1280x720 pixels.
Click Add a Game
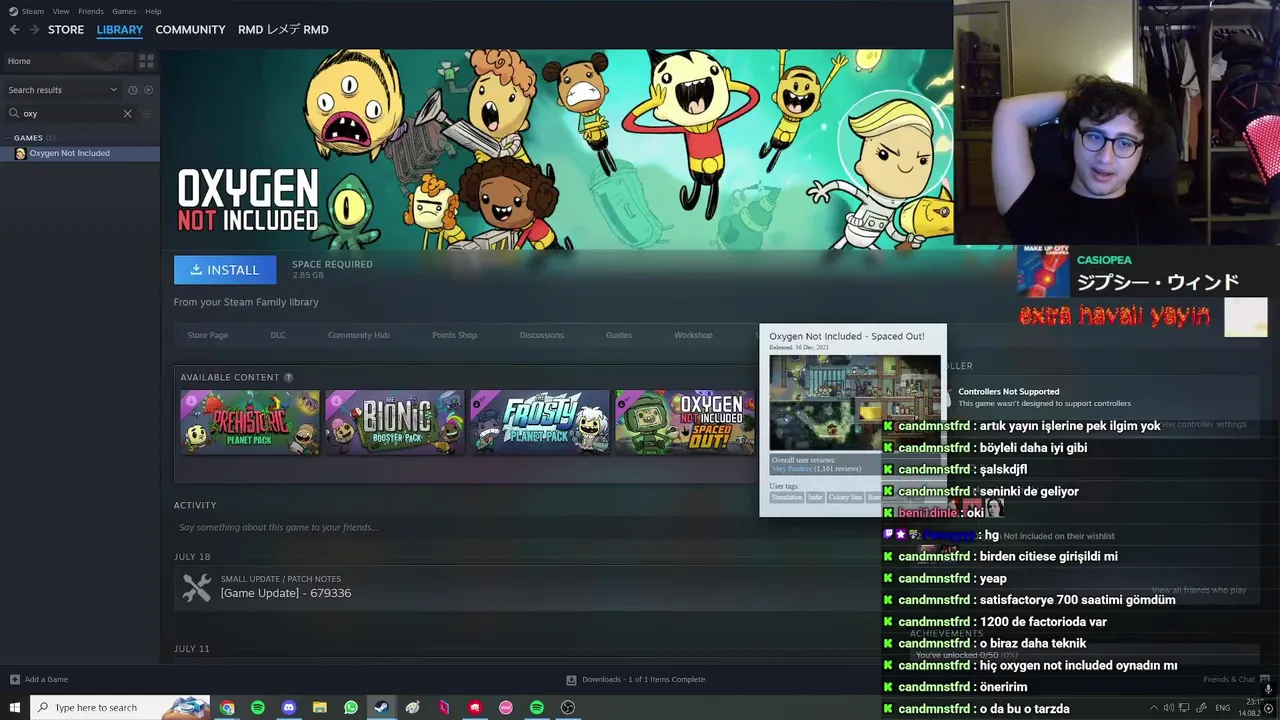[x=38, y=680]
